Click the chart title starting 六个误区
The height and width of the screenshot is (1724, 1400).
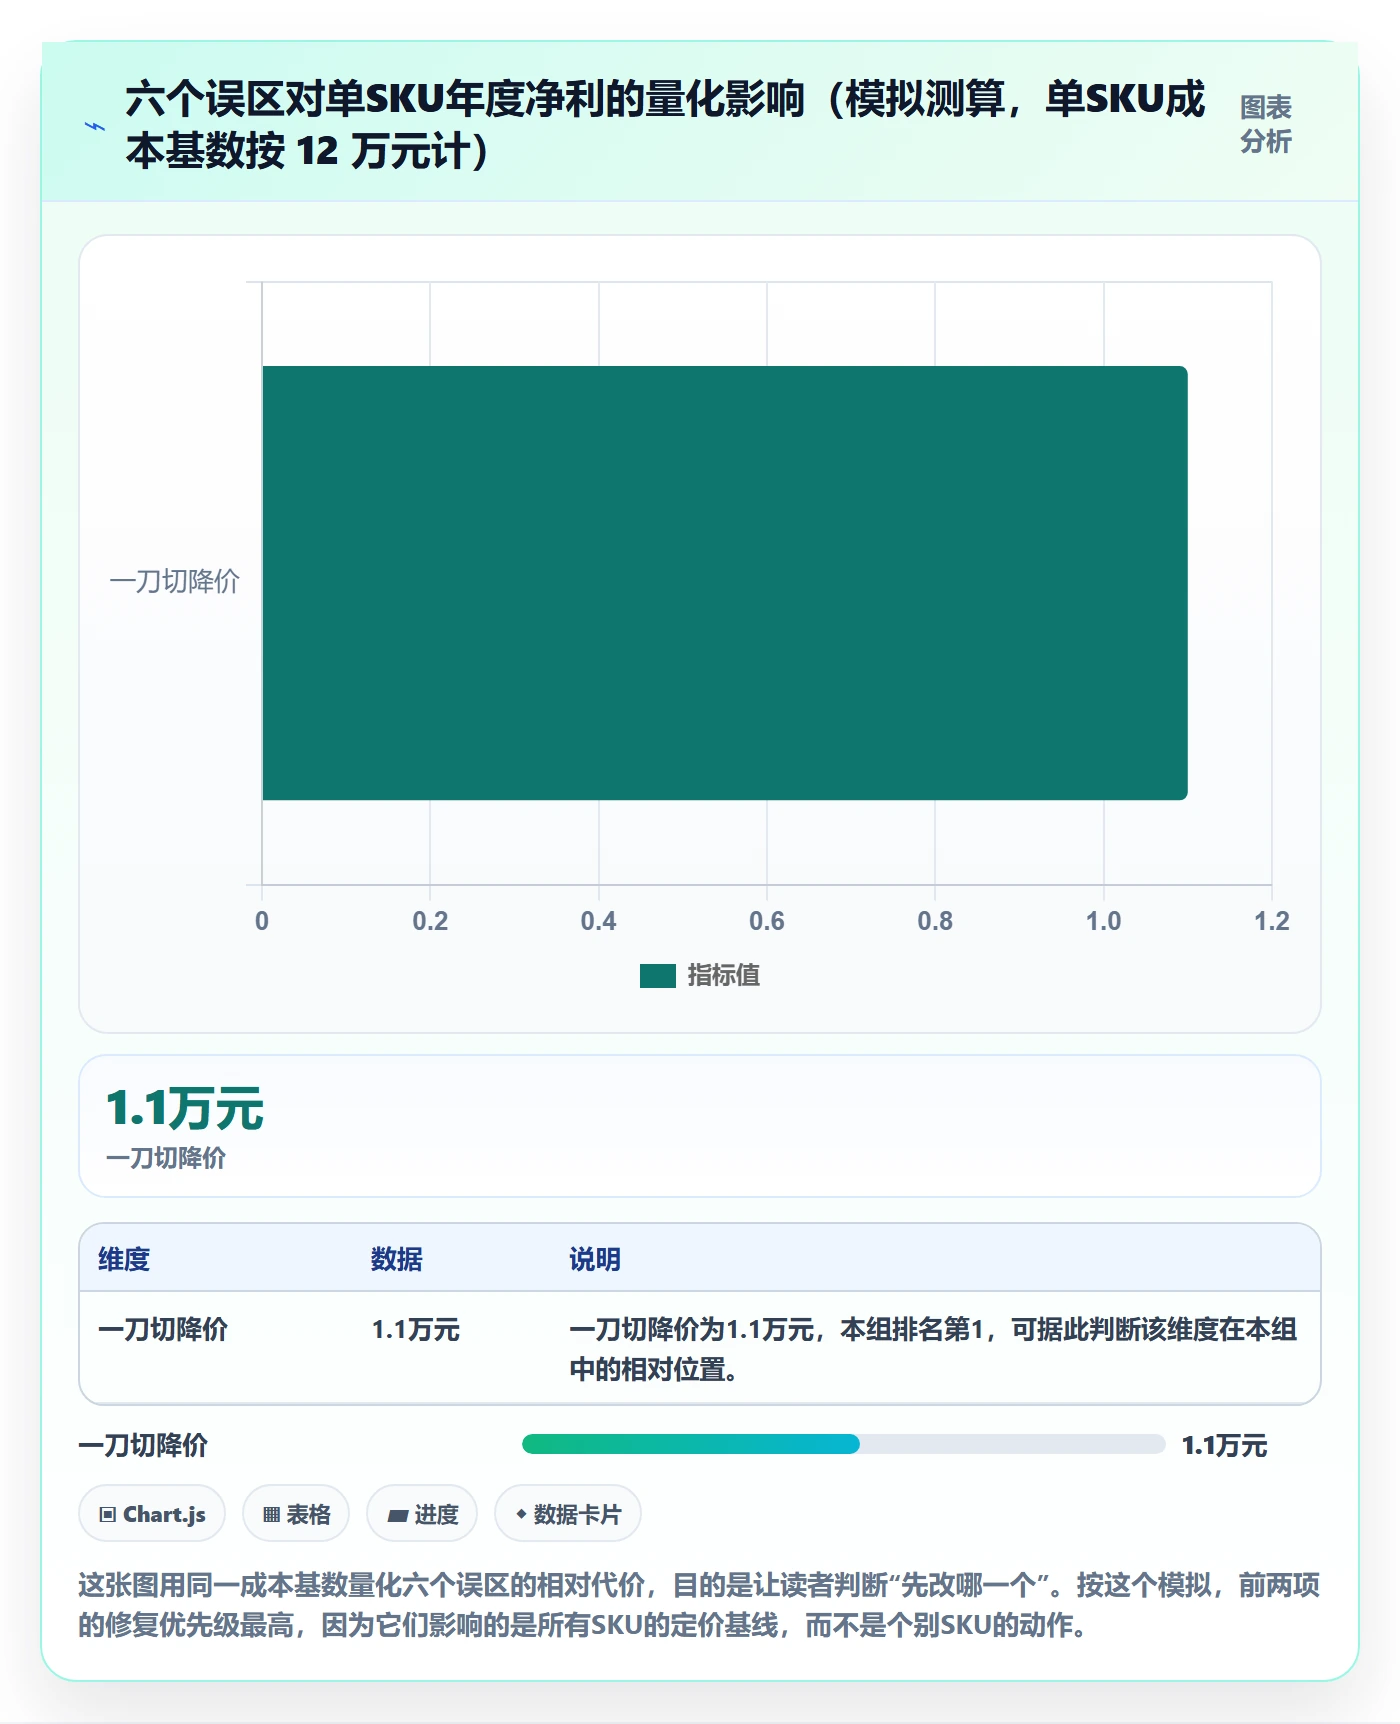tap(666, 125)
